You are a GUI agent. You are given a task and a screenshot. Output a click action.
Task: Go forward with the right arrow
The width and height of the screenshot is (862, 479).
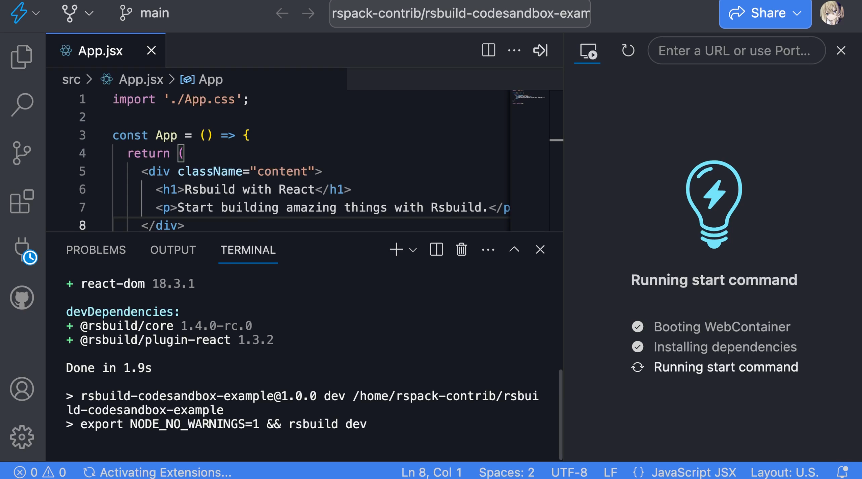308,13
